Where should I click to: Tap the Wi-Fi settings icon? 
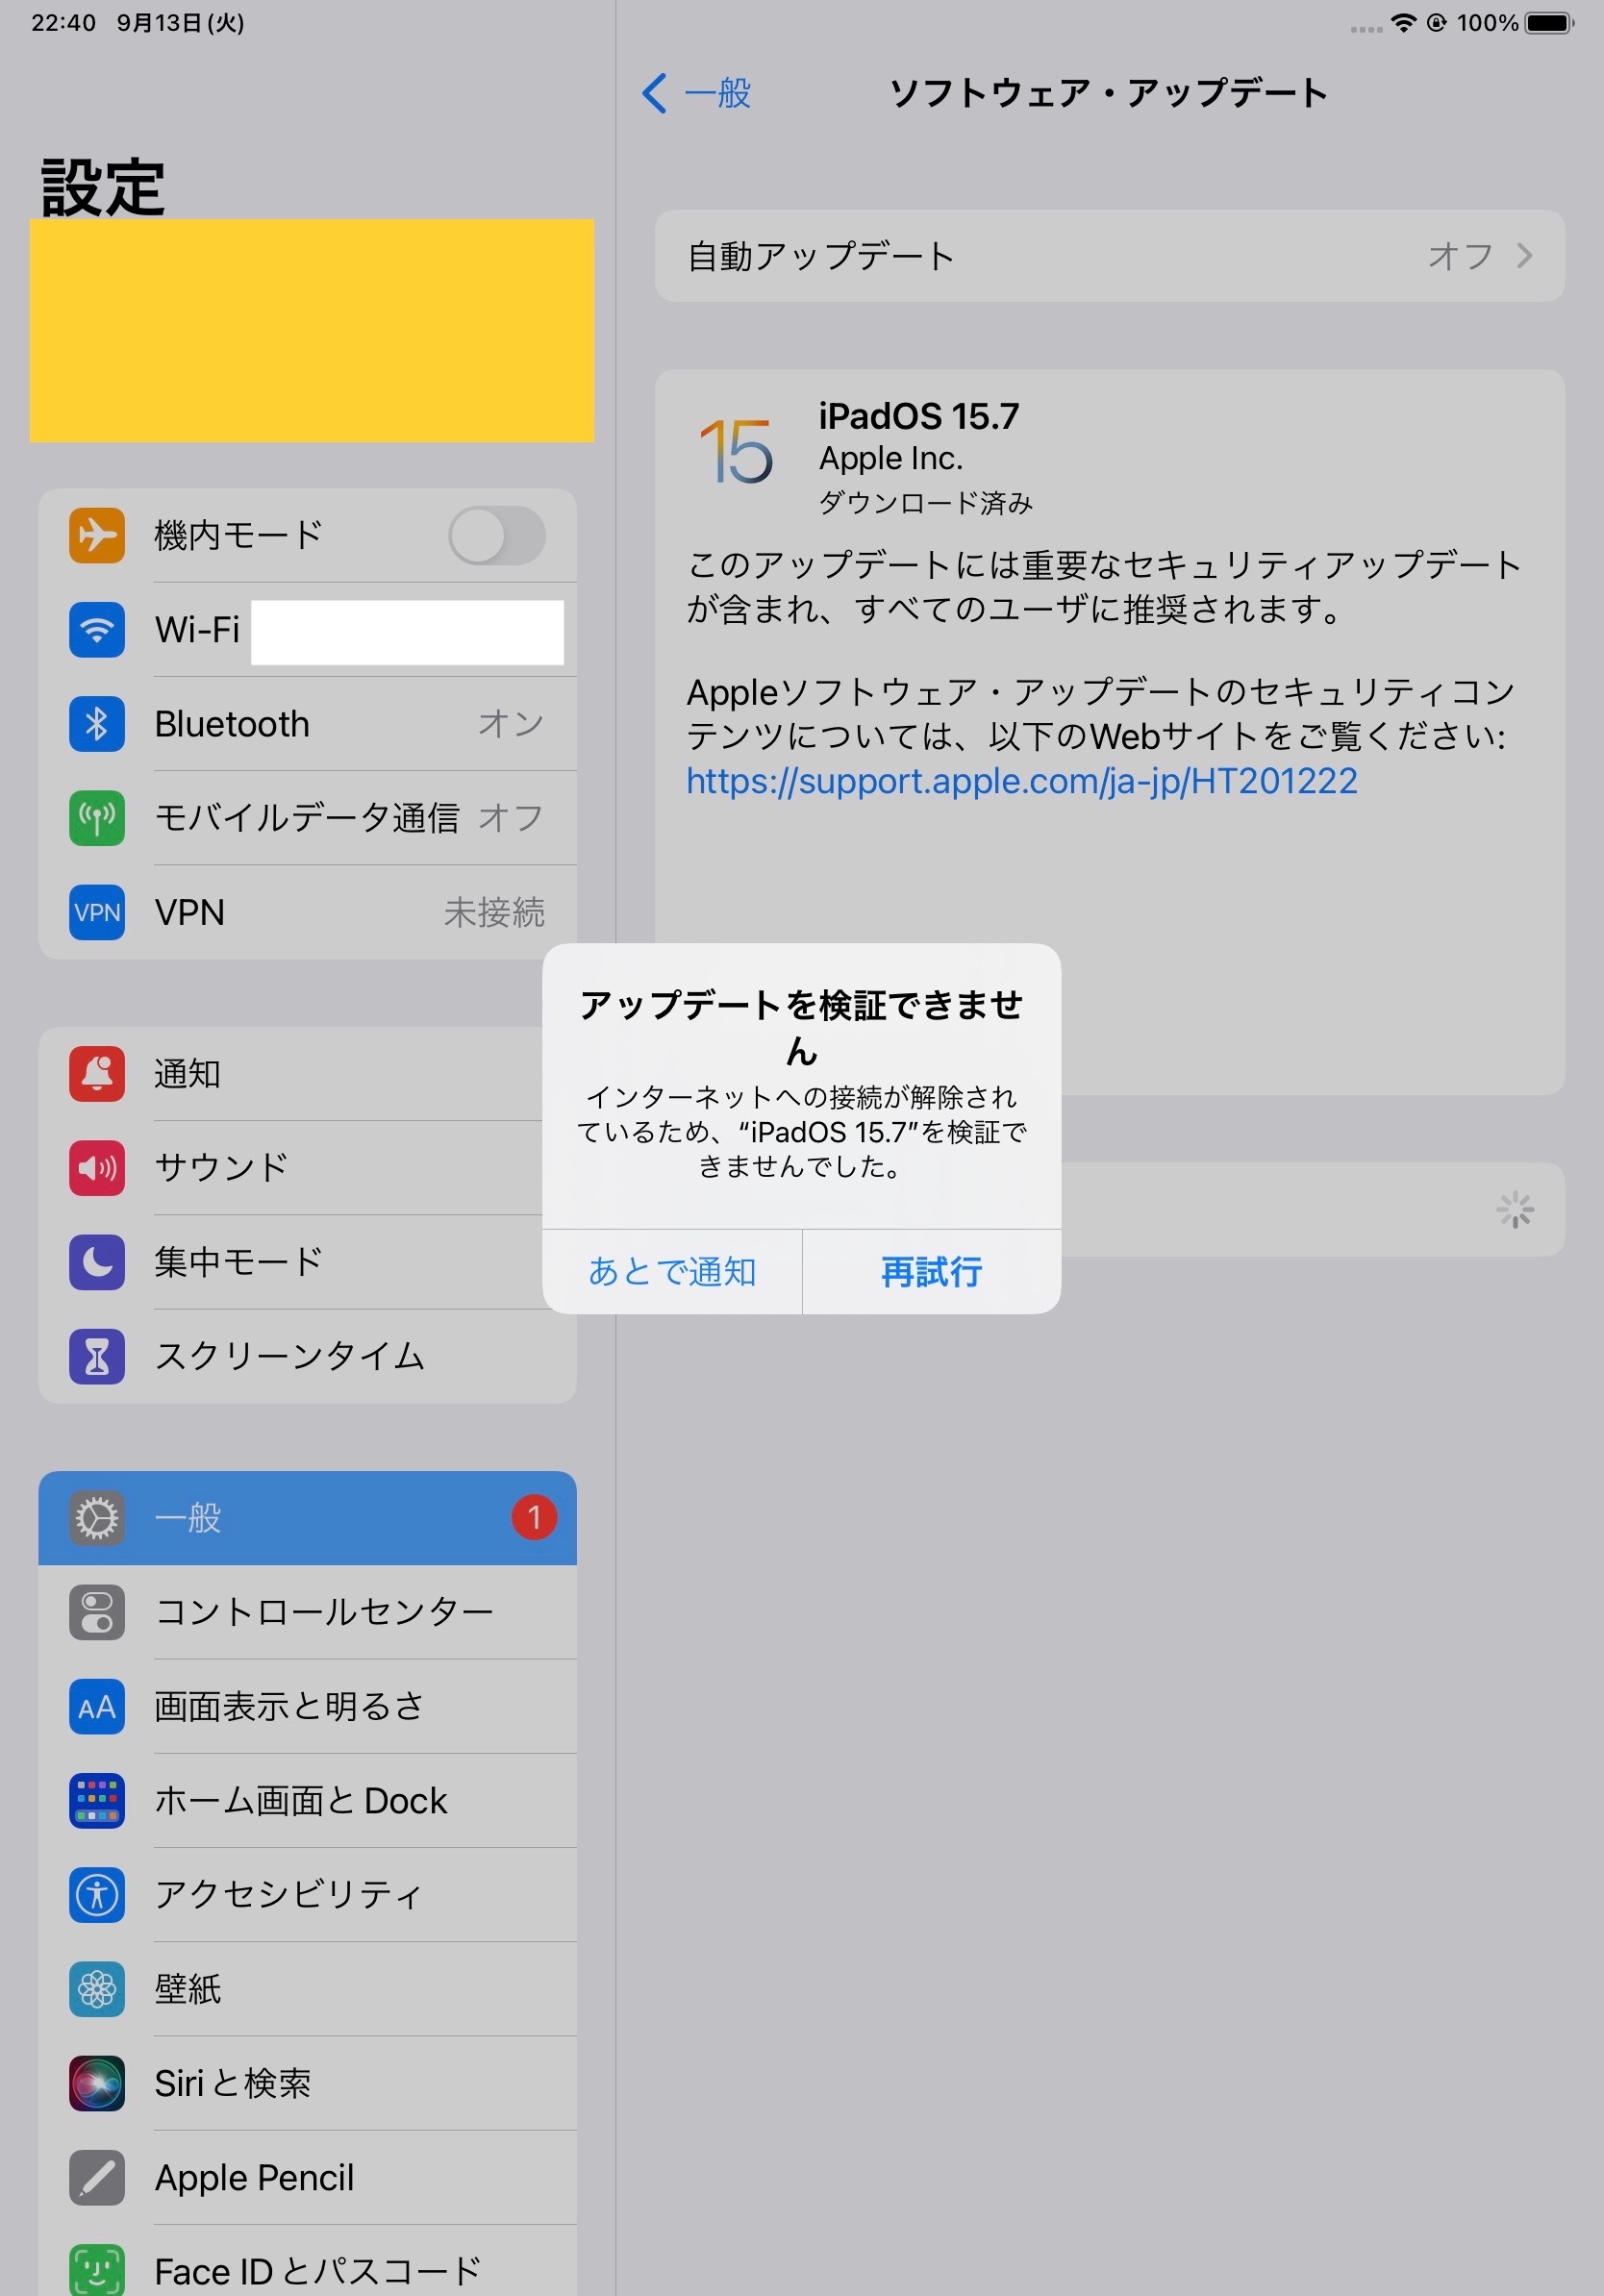pyautogui.click(x=97, y=630)
